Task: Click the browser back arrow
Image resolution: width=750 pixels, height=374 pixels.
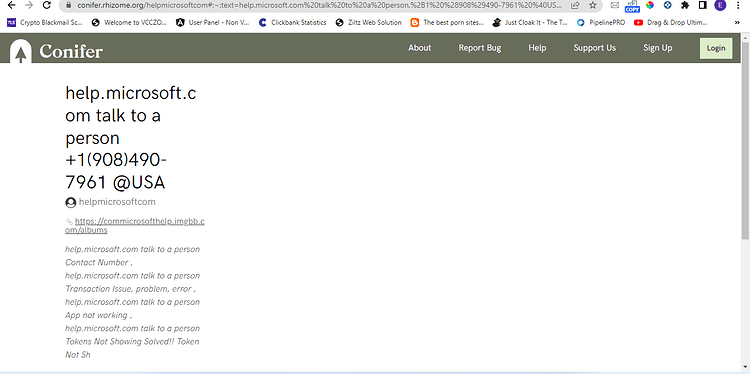Action: point(12,5)
